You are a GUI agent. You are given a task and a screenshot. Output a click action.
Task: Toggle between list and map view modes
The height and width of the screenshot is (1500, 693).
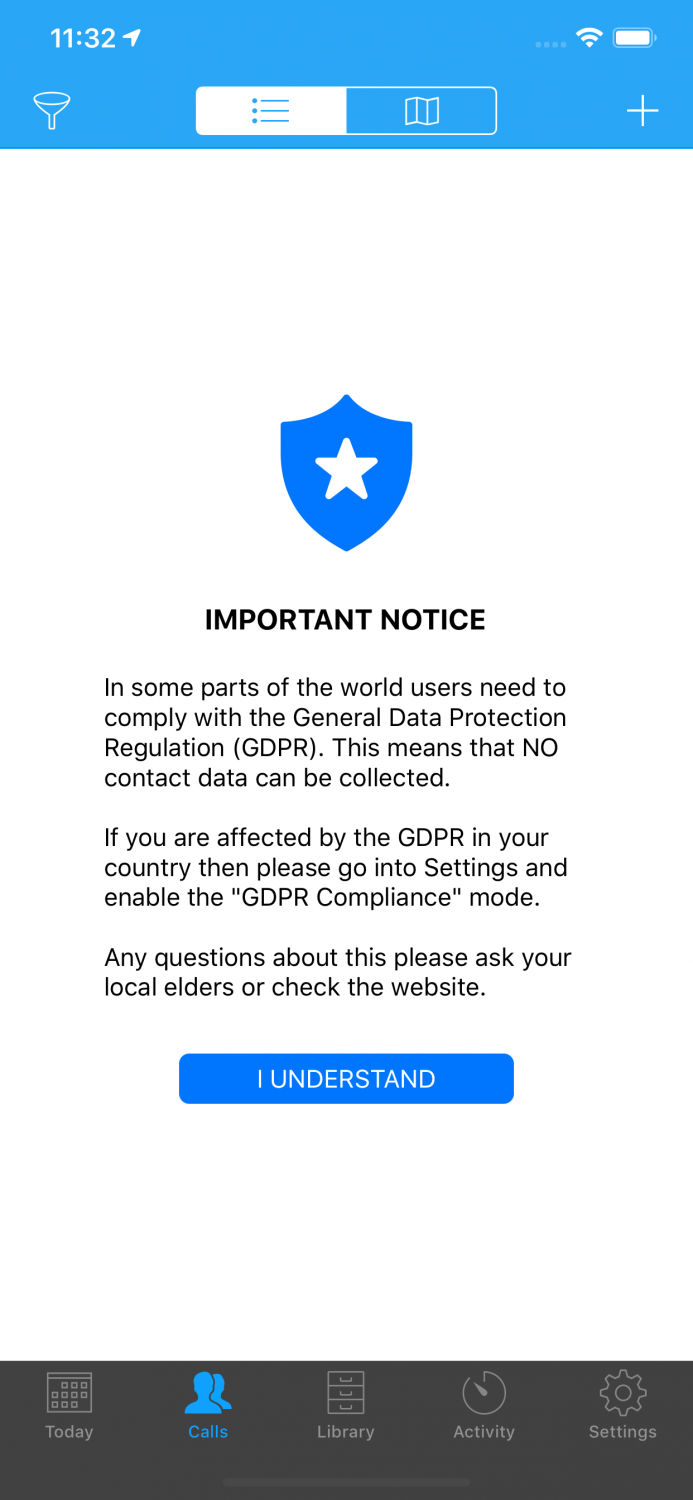(346, 110)
